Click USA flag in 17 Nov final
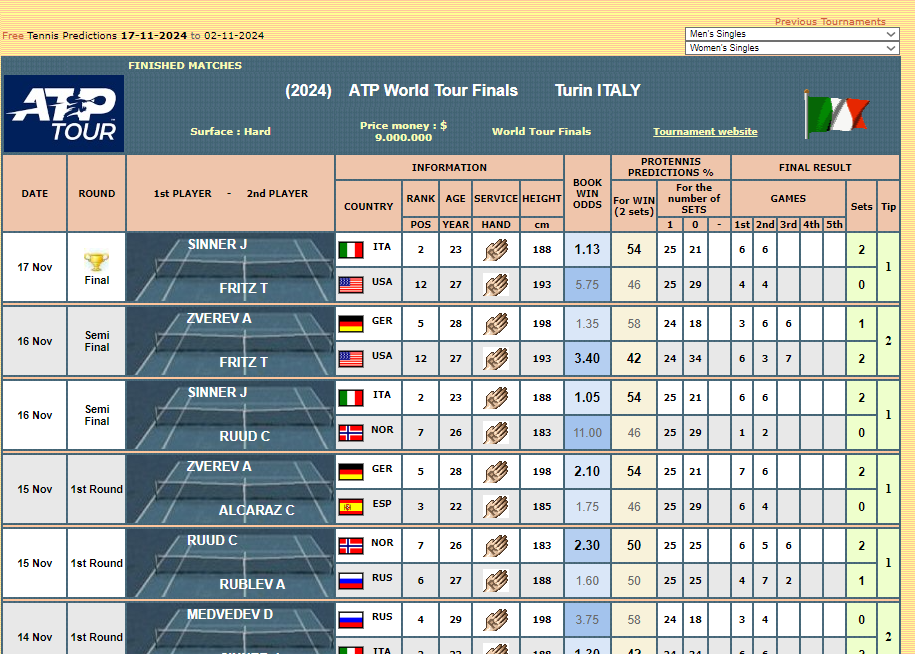Viewport: 915px width, 654px height. tap(351, 285)
